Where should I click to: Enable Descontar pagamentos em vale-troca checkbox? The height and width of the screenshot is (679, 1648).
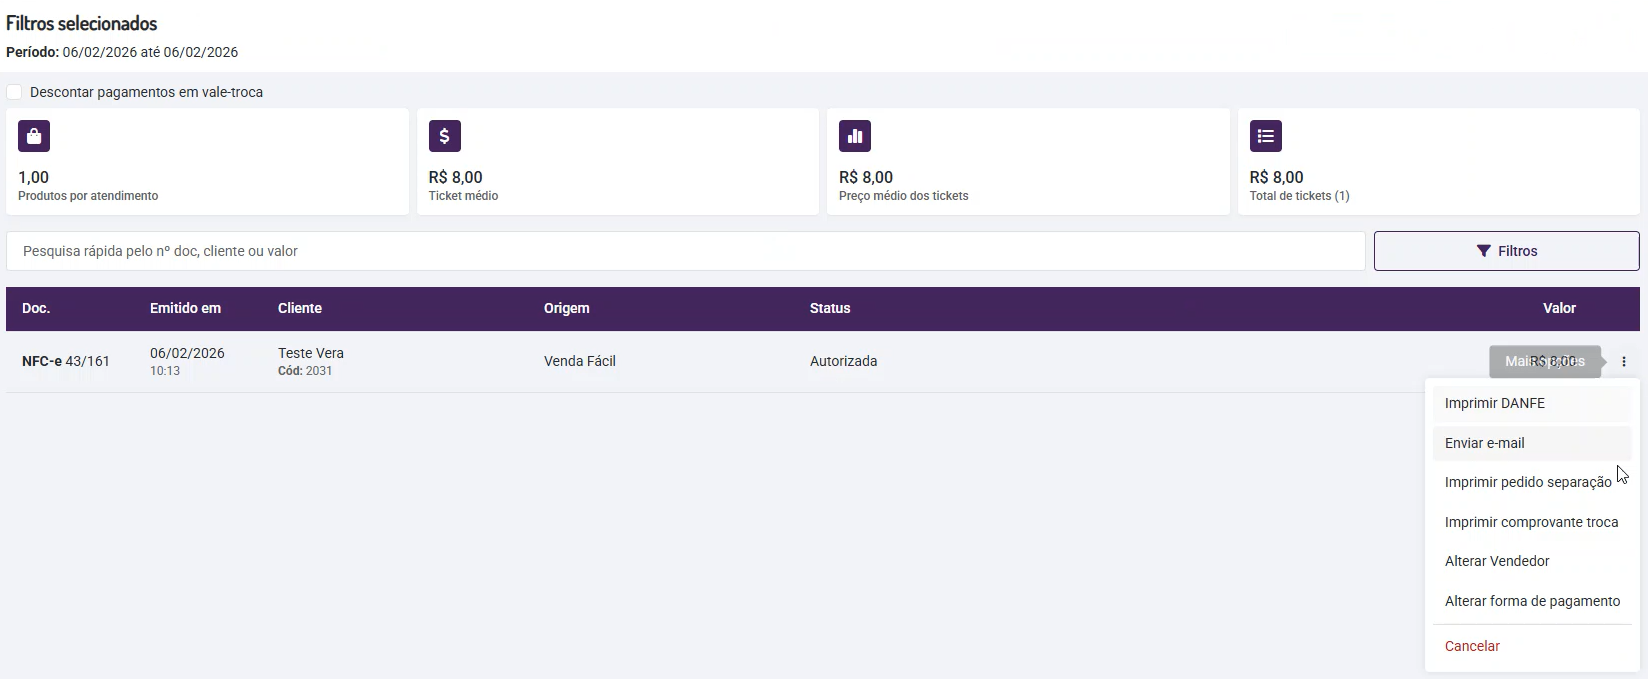pos(15,92)
